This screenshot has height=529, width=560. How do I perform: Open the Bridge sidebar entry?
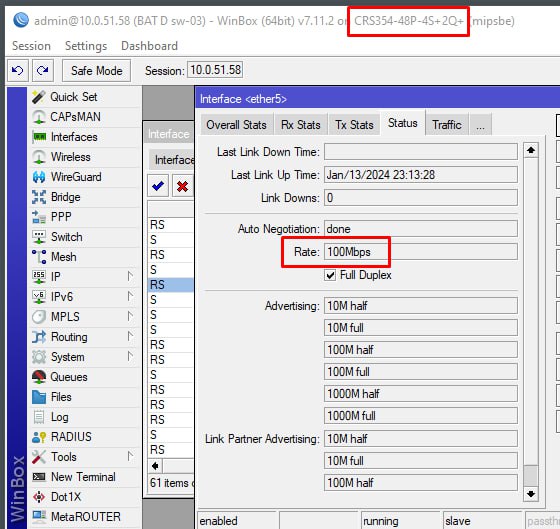coord(65,197)
